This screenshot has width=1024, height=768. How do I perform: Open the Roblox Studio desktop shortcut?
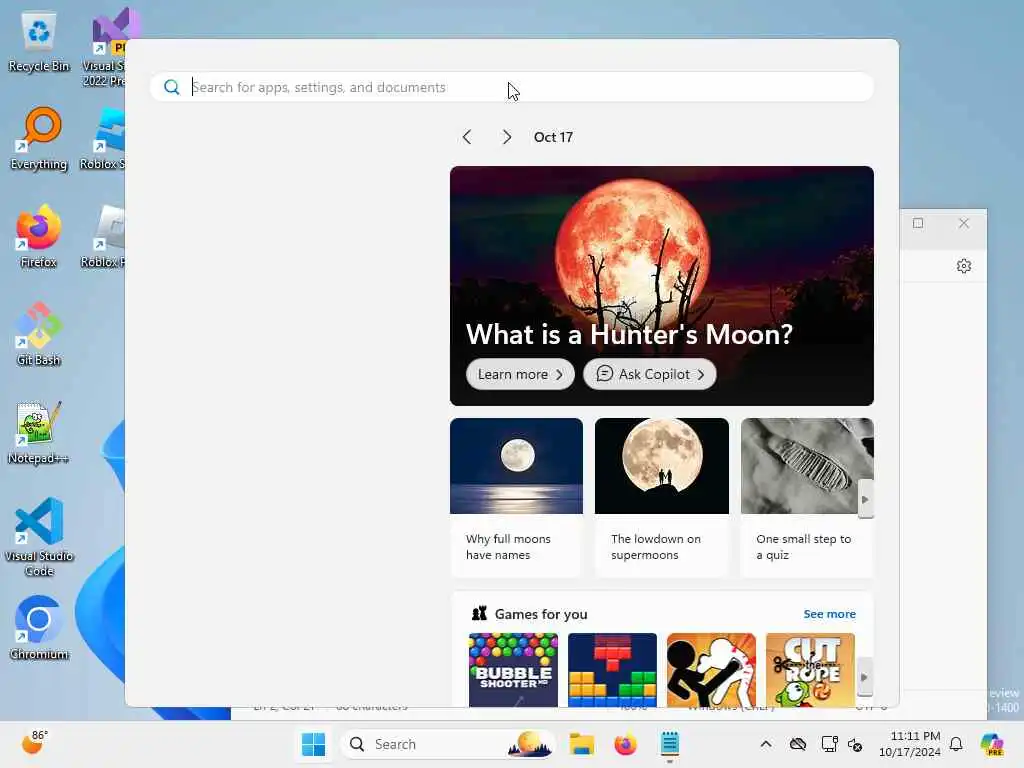tap(104, 138)
